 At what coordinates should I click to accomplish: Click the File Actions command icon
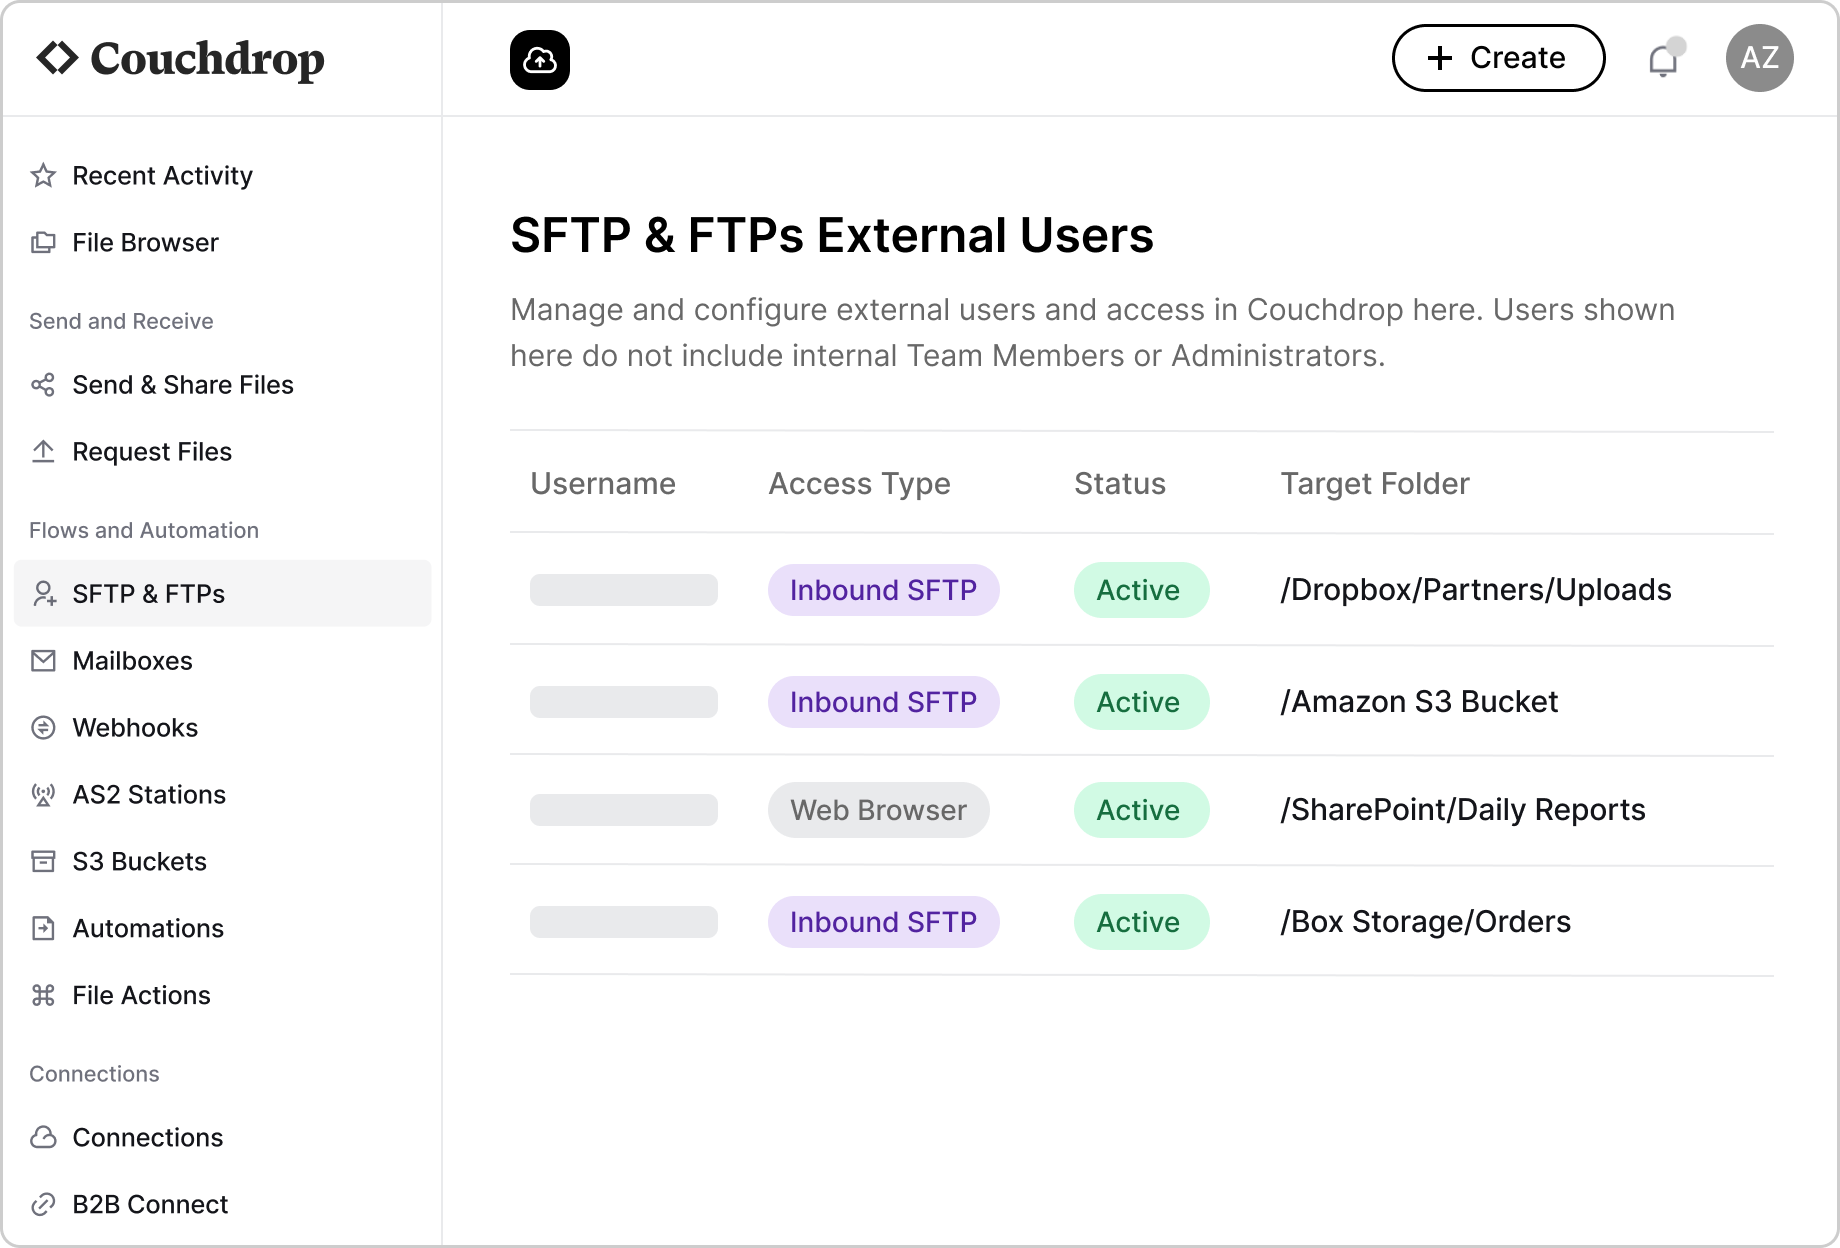(42, 995)
